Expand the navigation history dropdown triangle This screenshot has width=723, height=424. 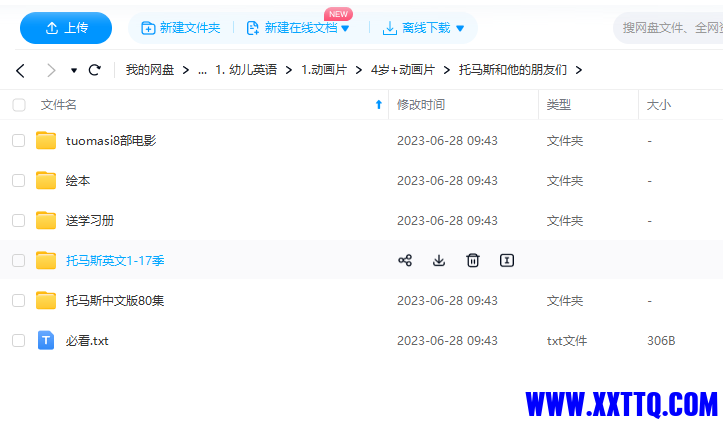click(x=74, y=71)
